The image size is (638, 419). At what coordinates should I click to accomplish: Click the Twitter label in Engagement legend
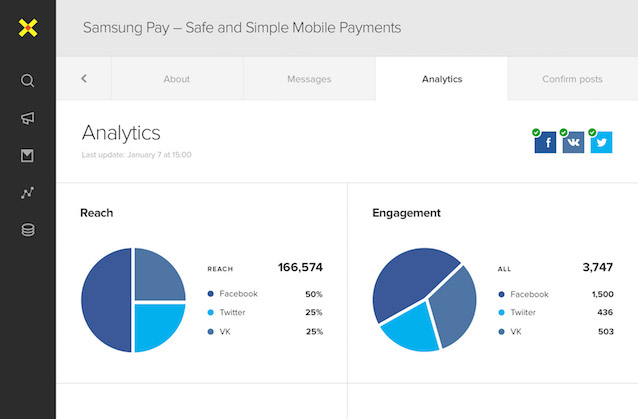[x=523, y=312]
